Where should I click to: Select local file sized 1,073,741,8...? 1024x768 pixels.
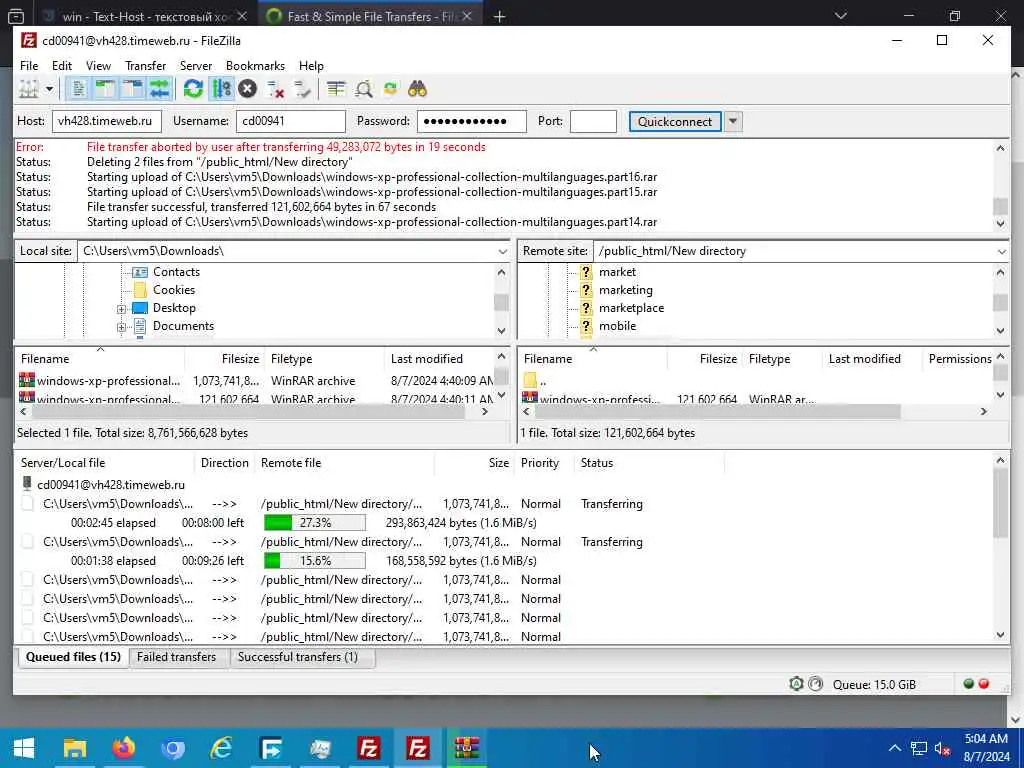[x=256, y=381]
